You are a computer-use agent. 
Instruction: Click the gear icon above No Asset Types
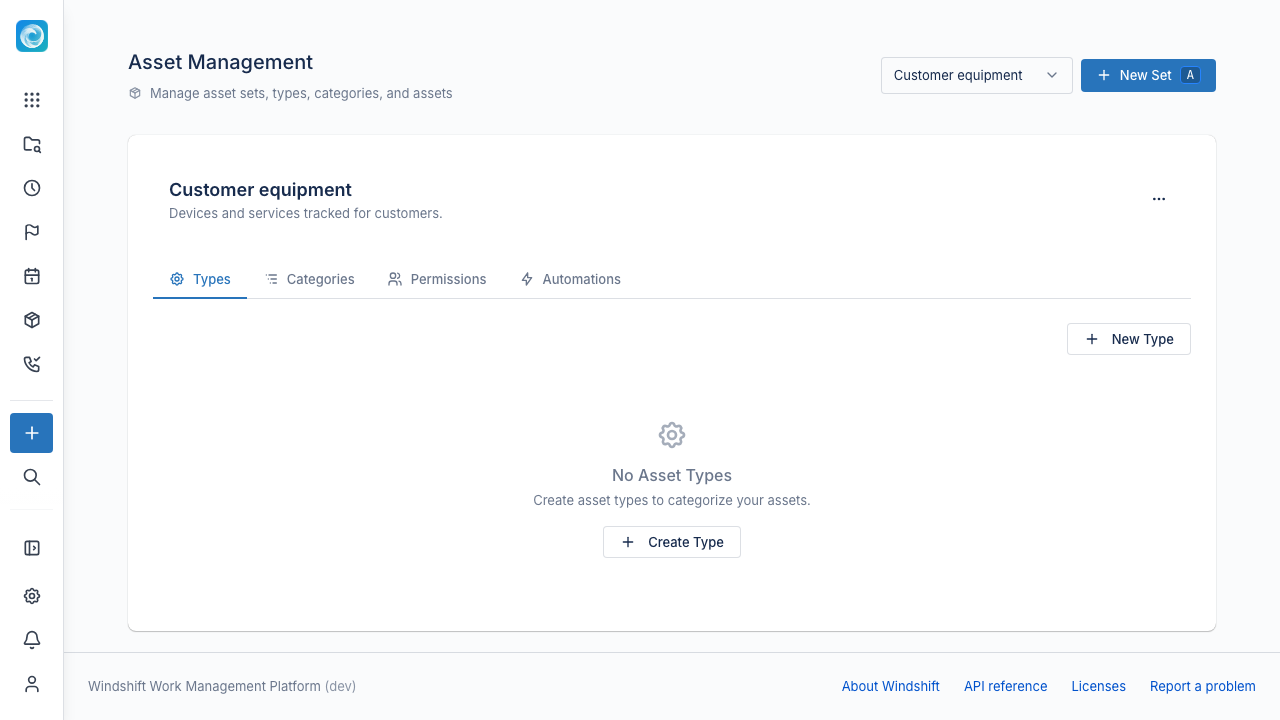(672, 435)
